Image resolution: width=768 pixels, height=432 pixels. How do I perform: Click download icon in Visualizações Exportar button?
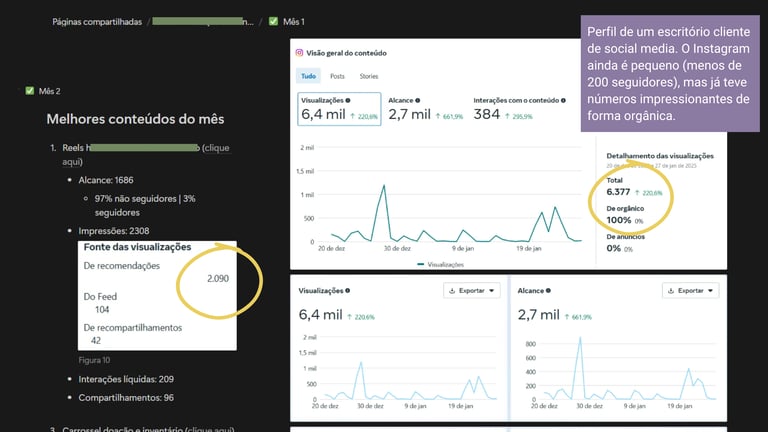452,290
